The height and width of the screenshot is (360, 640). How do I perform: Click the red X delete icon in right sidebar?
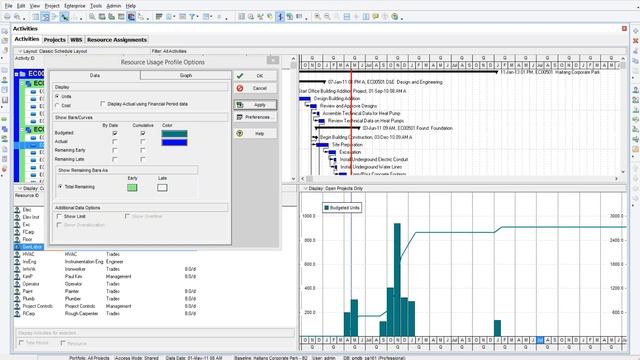[636, 41]
